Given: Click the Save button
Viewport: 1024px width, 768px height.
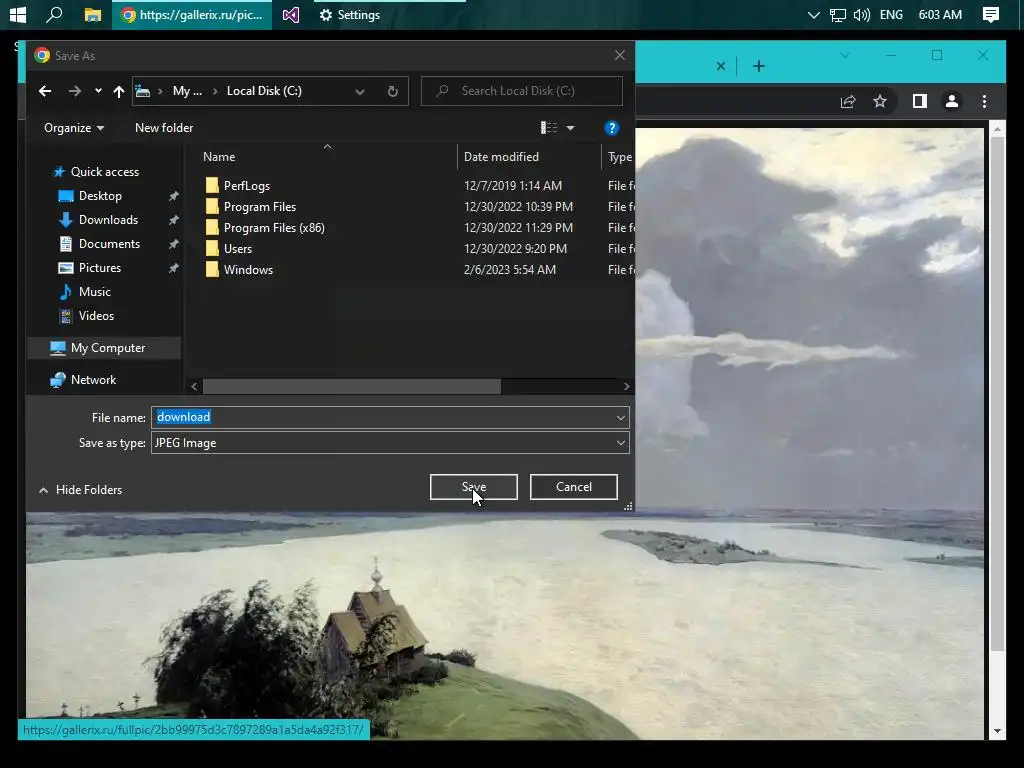Looking at the screenshot, I should click(x=473, y=487).
